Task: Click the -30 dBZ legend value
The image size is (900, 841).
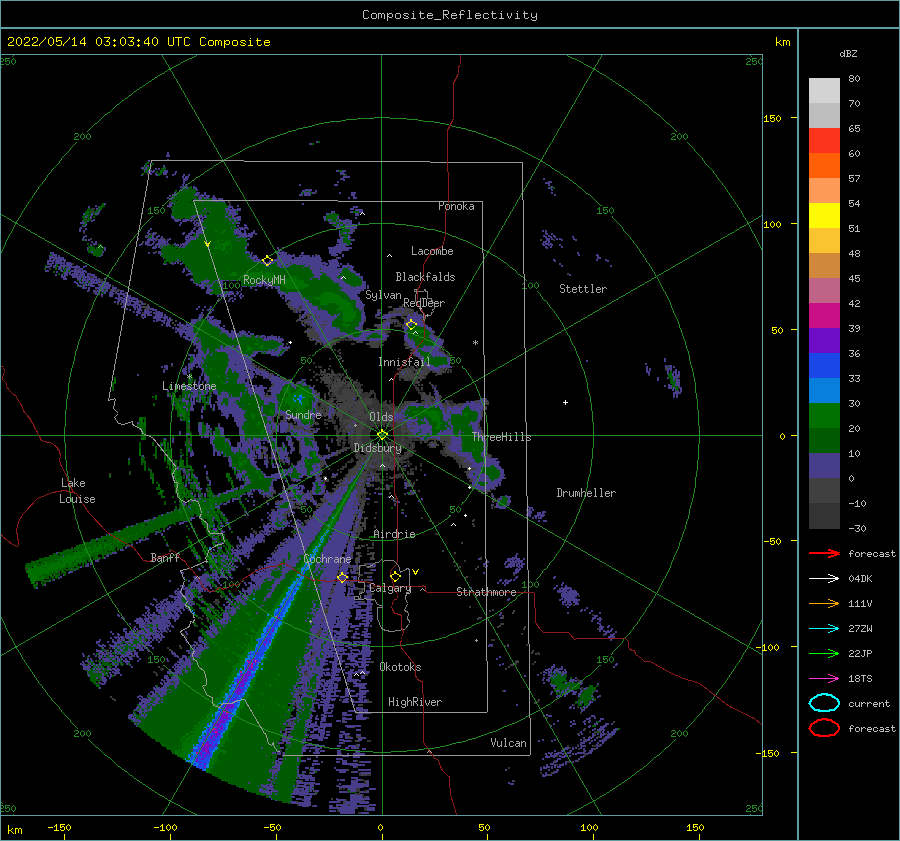Action: coord(858,529)
